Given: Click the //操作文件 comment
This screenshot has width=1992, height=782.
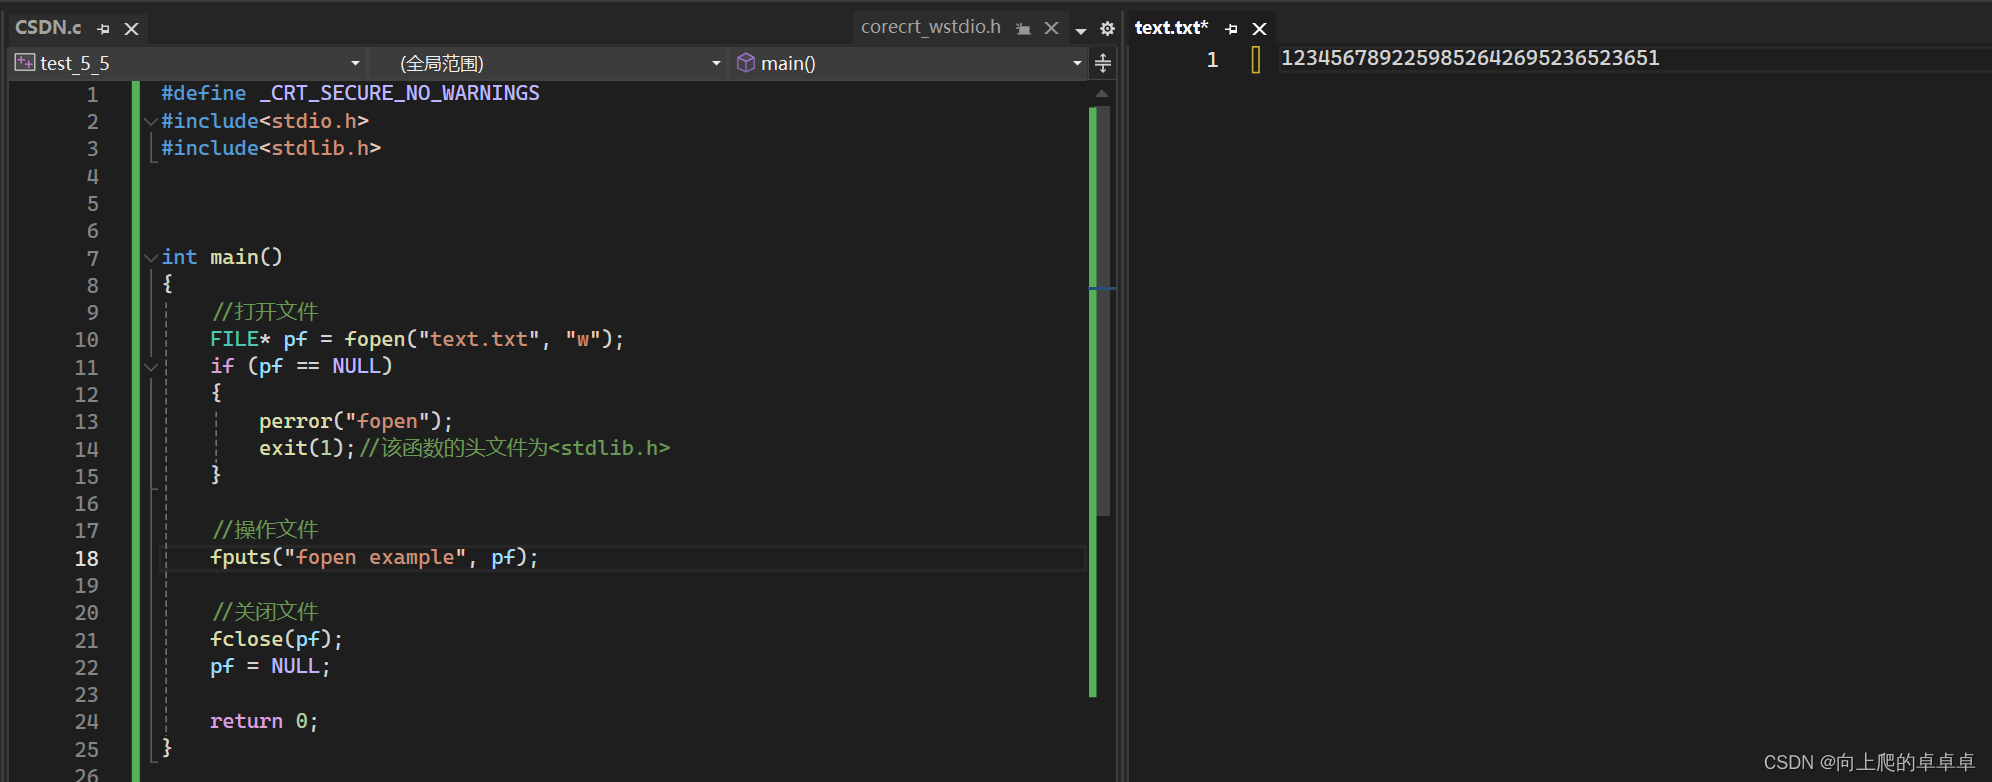Looking at the screenshot, I should point(265,530).
